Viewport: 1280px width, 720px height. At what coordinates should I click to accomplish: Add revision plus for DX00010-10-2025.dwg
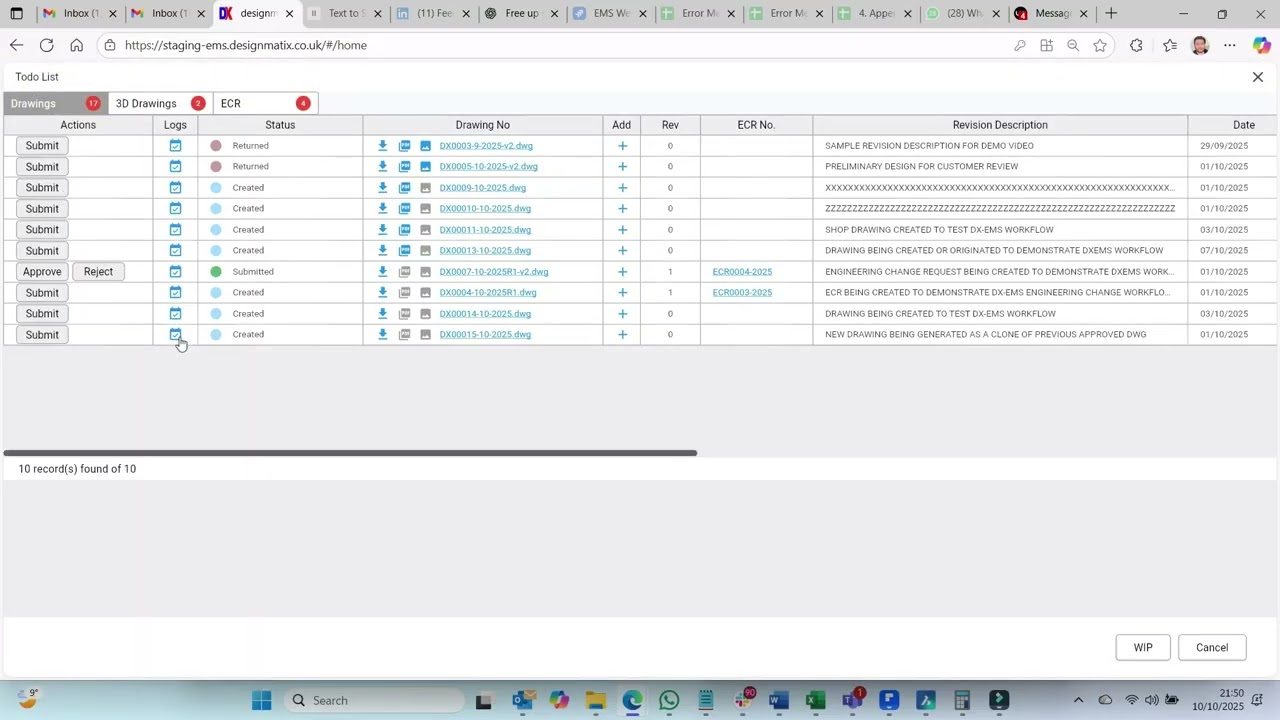[622, 209]
